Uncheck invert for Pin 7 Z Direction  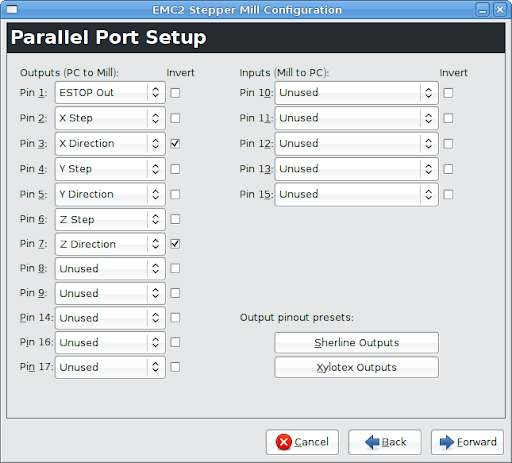coord(175,244)
